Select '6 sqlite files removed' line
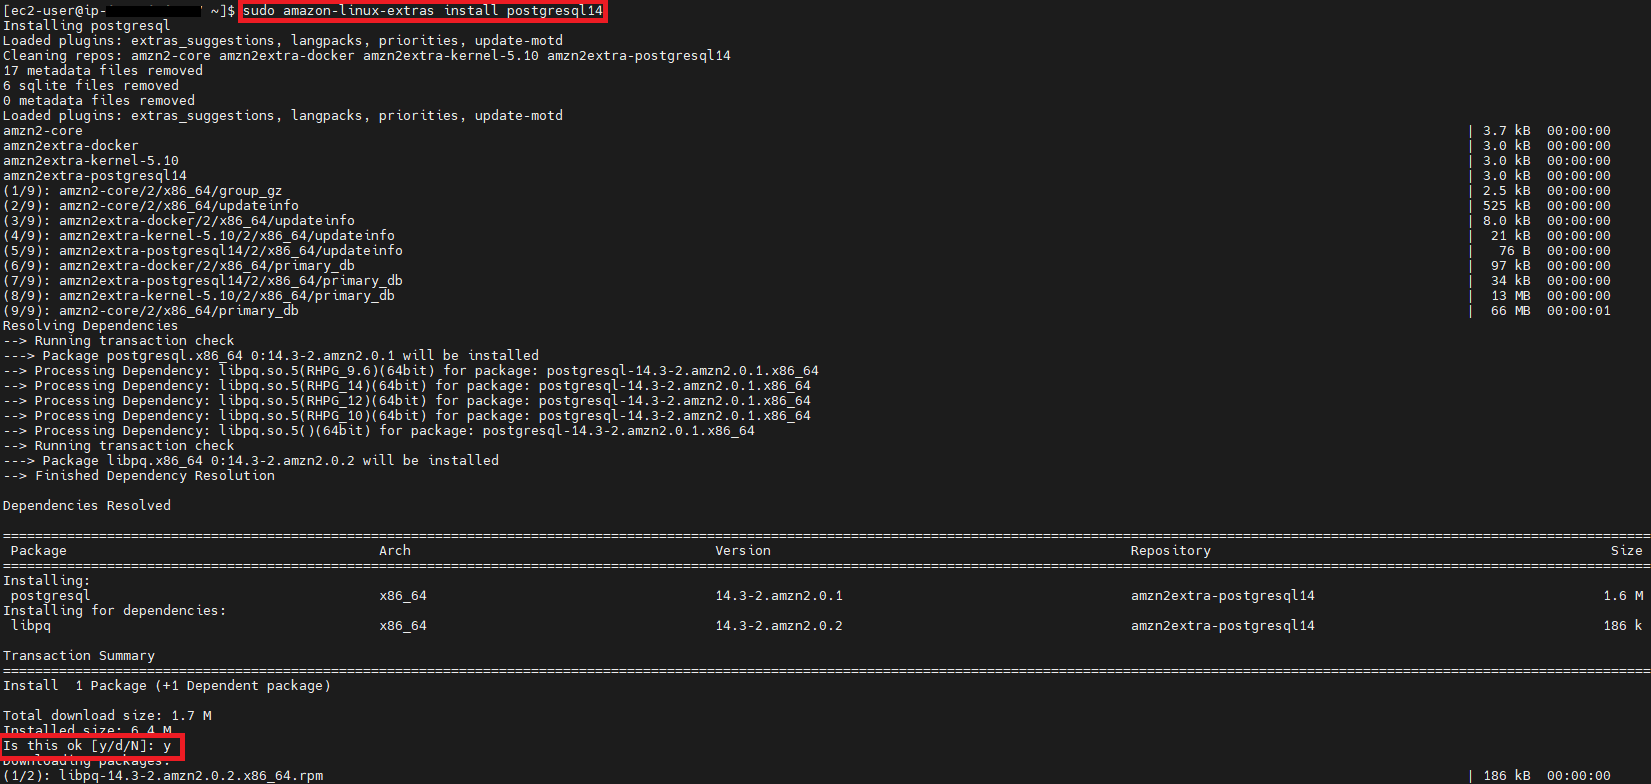 click(x=91, y=86)
